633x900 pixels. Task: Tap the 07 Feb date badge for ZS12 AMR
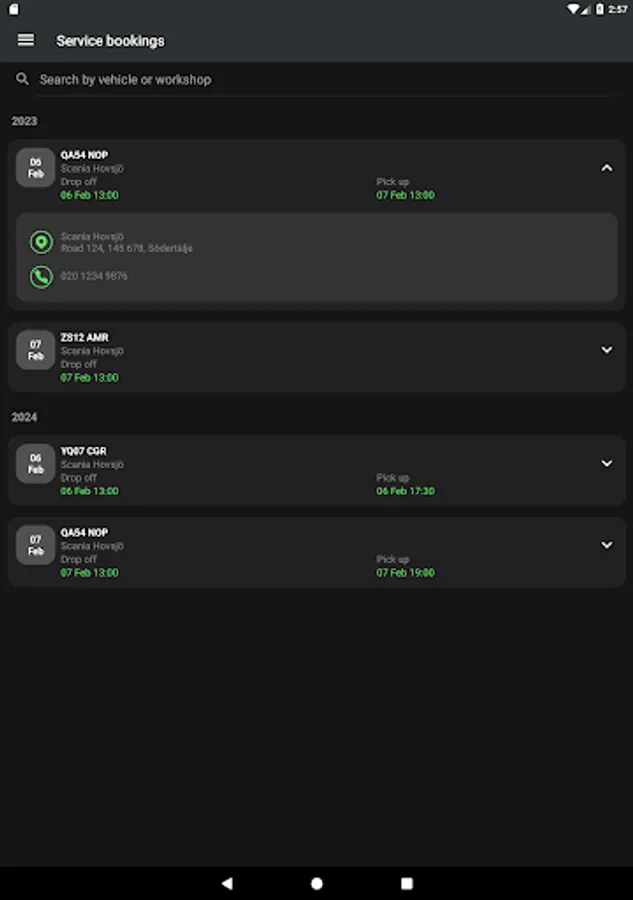pyautogui.click(x=36, y=350)
